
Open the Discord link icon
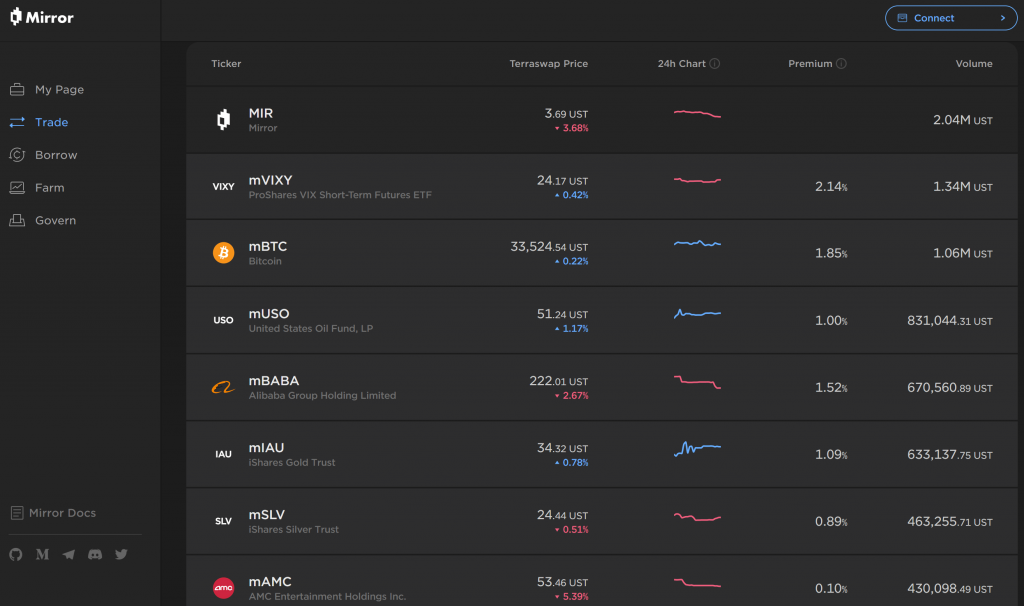click(x=95, y=554)
